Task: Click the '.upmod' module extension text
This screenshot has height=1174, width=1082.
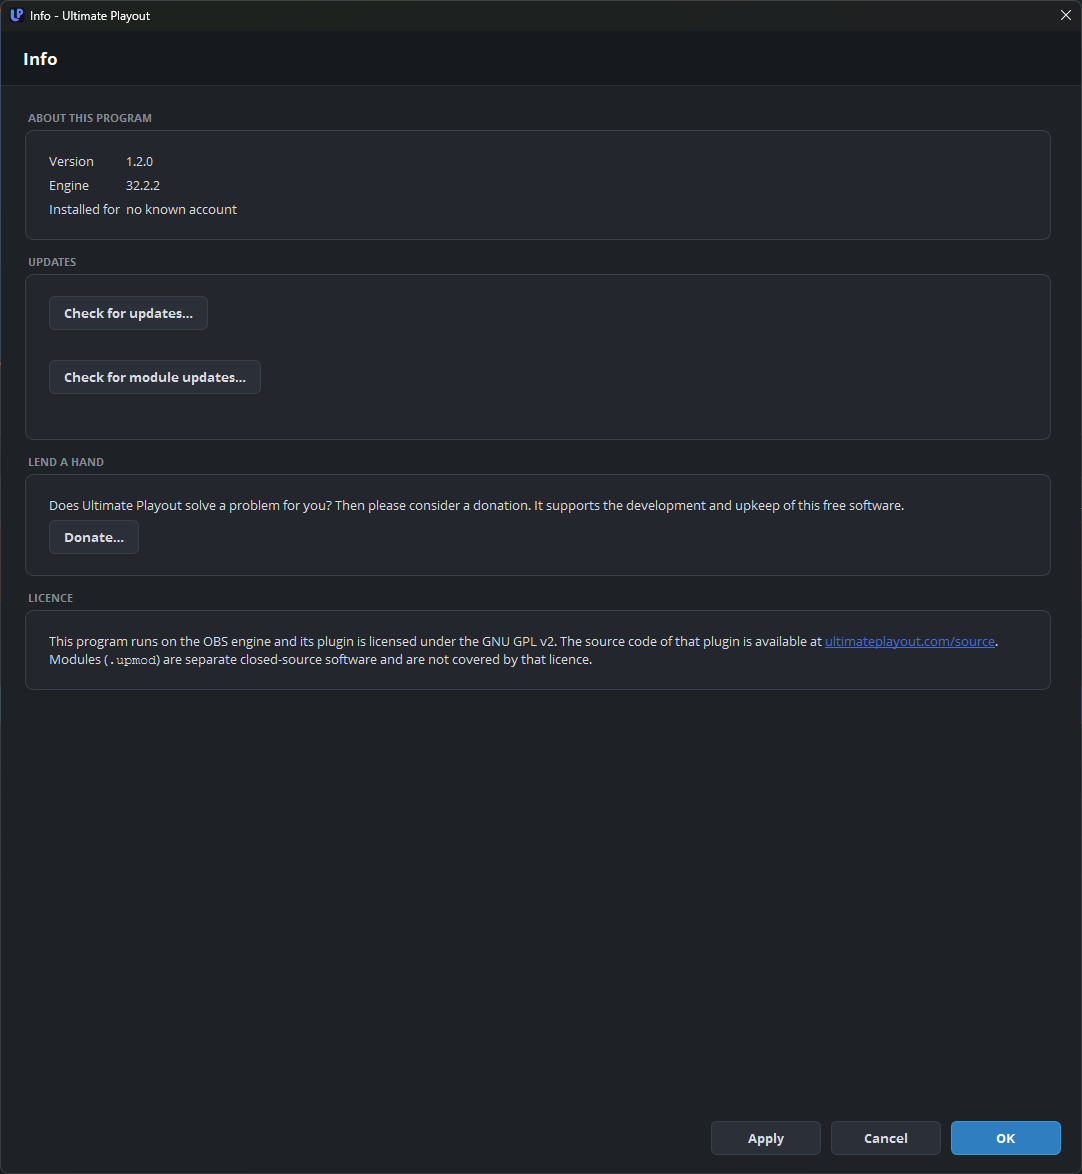Action: point(132,660)
